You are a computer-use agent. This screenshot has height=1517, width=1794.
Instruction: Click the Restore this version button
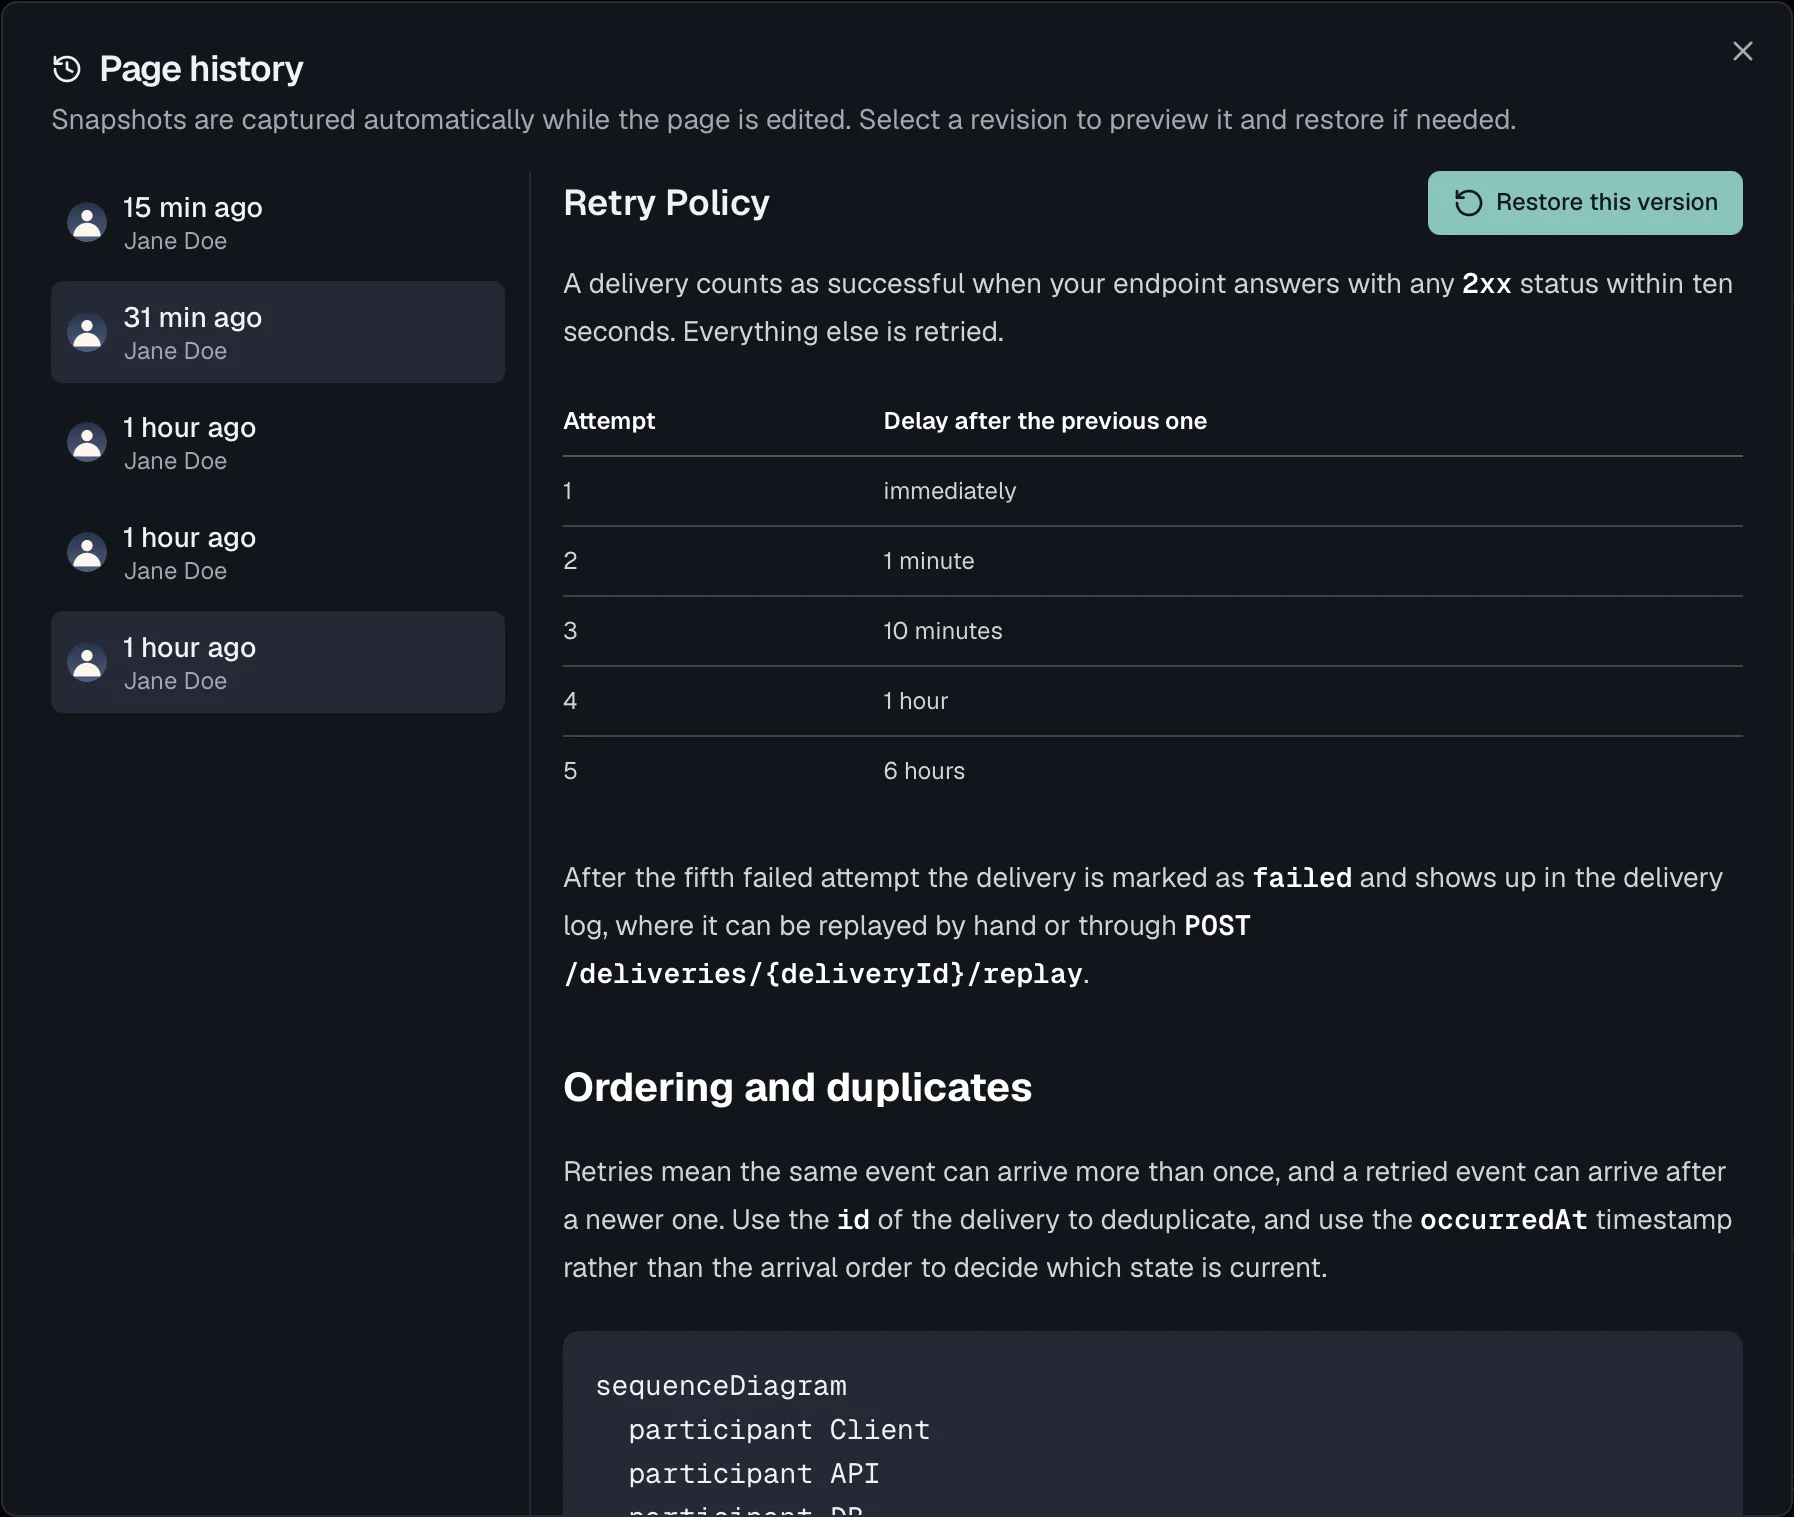click(1585, 203)
